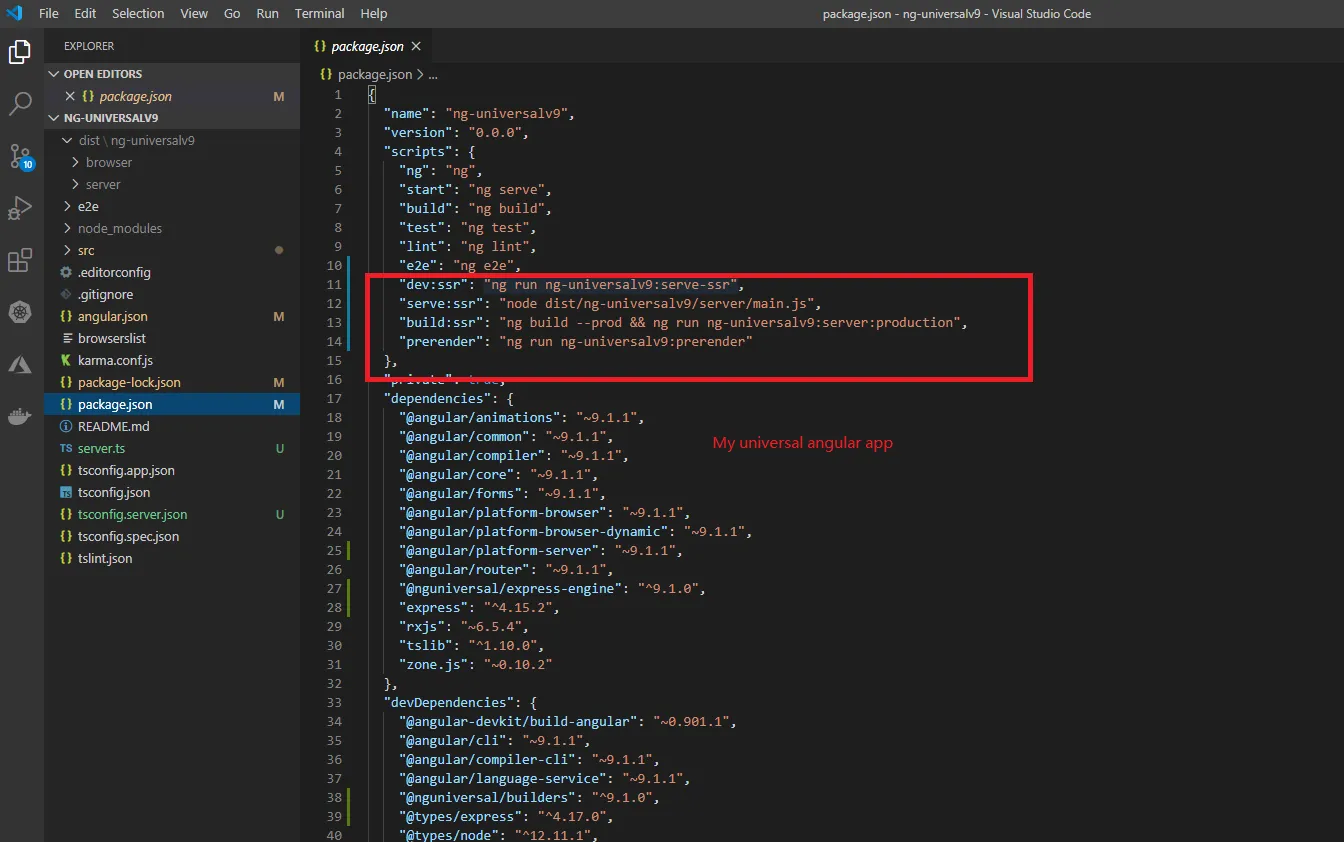This screenshot has width=1344, height=842.
Task: Click the info icon beside README.md
Action: 66,427
